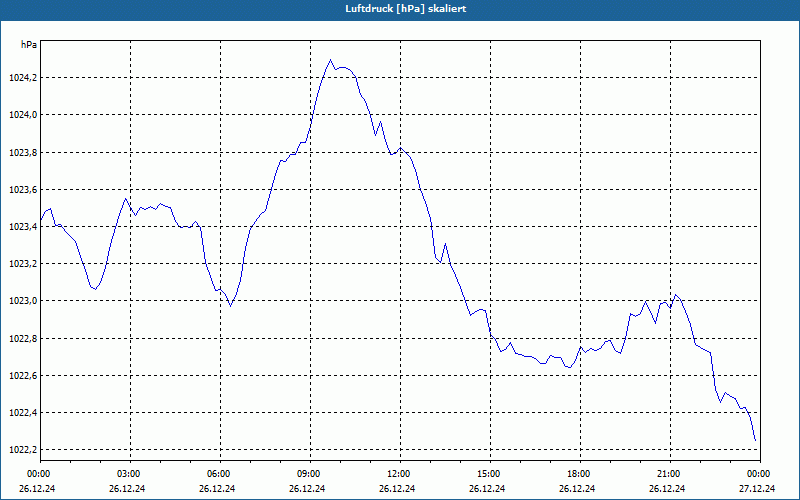
Task: Click the 1022,8 y-axis label
Action: tap(23, 338)
